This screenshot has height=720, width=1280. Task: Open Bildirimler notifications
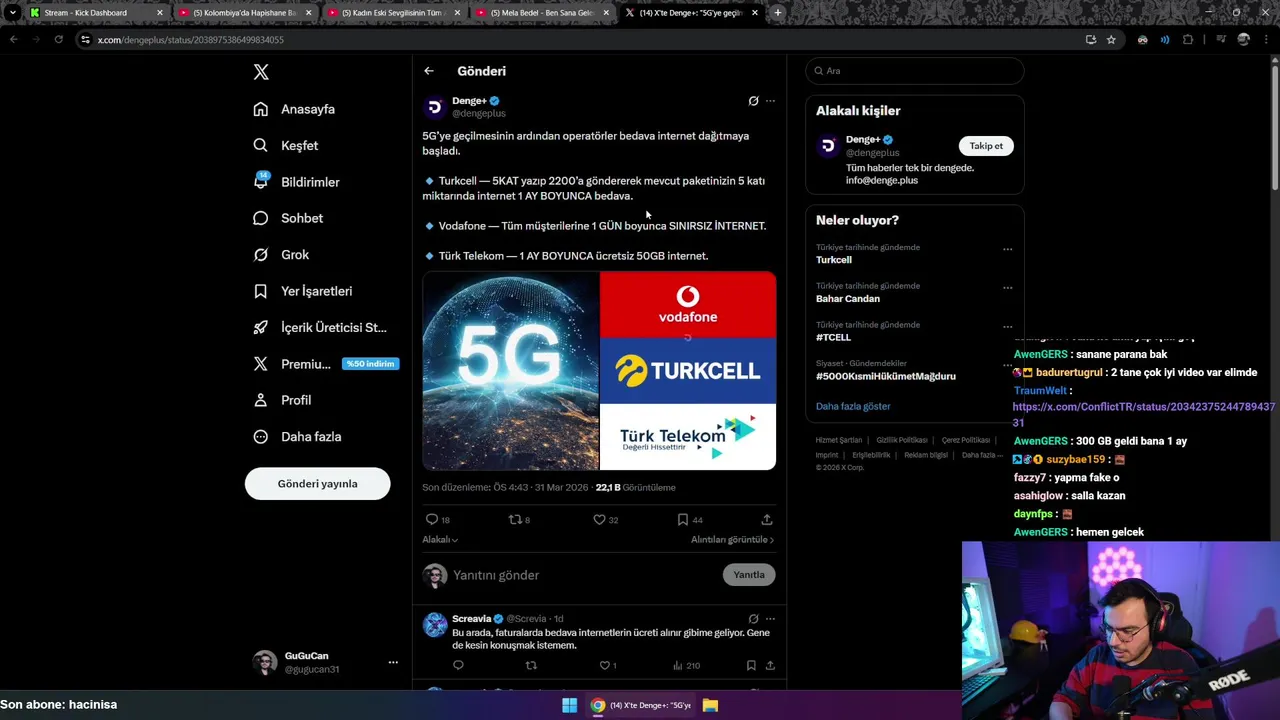[297, 182]
